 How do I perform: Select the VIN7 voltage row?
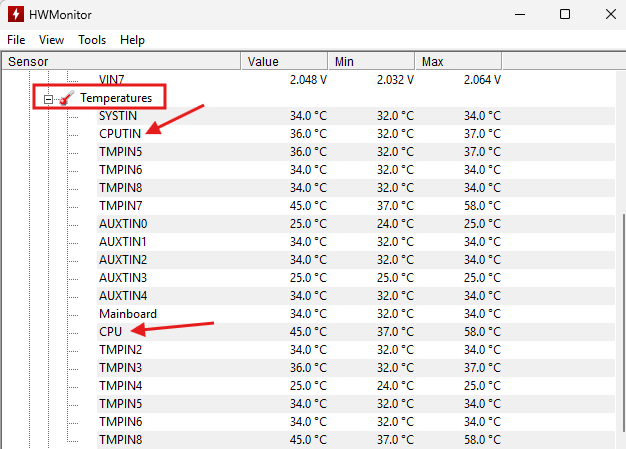click(355, 80)
